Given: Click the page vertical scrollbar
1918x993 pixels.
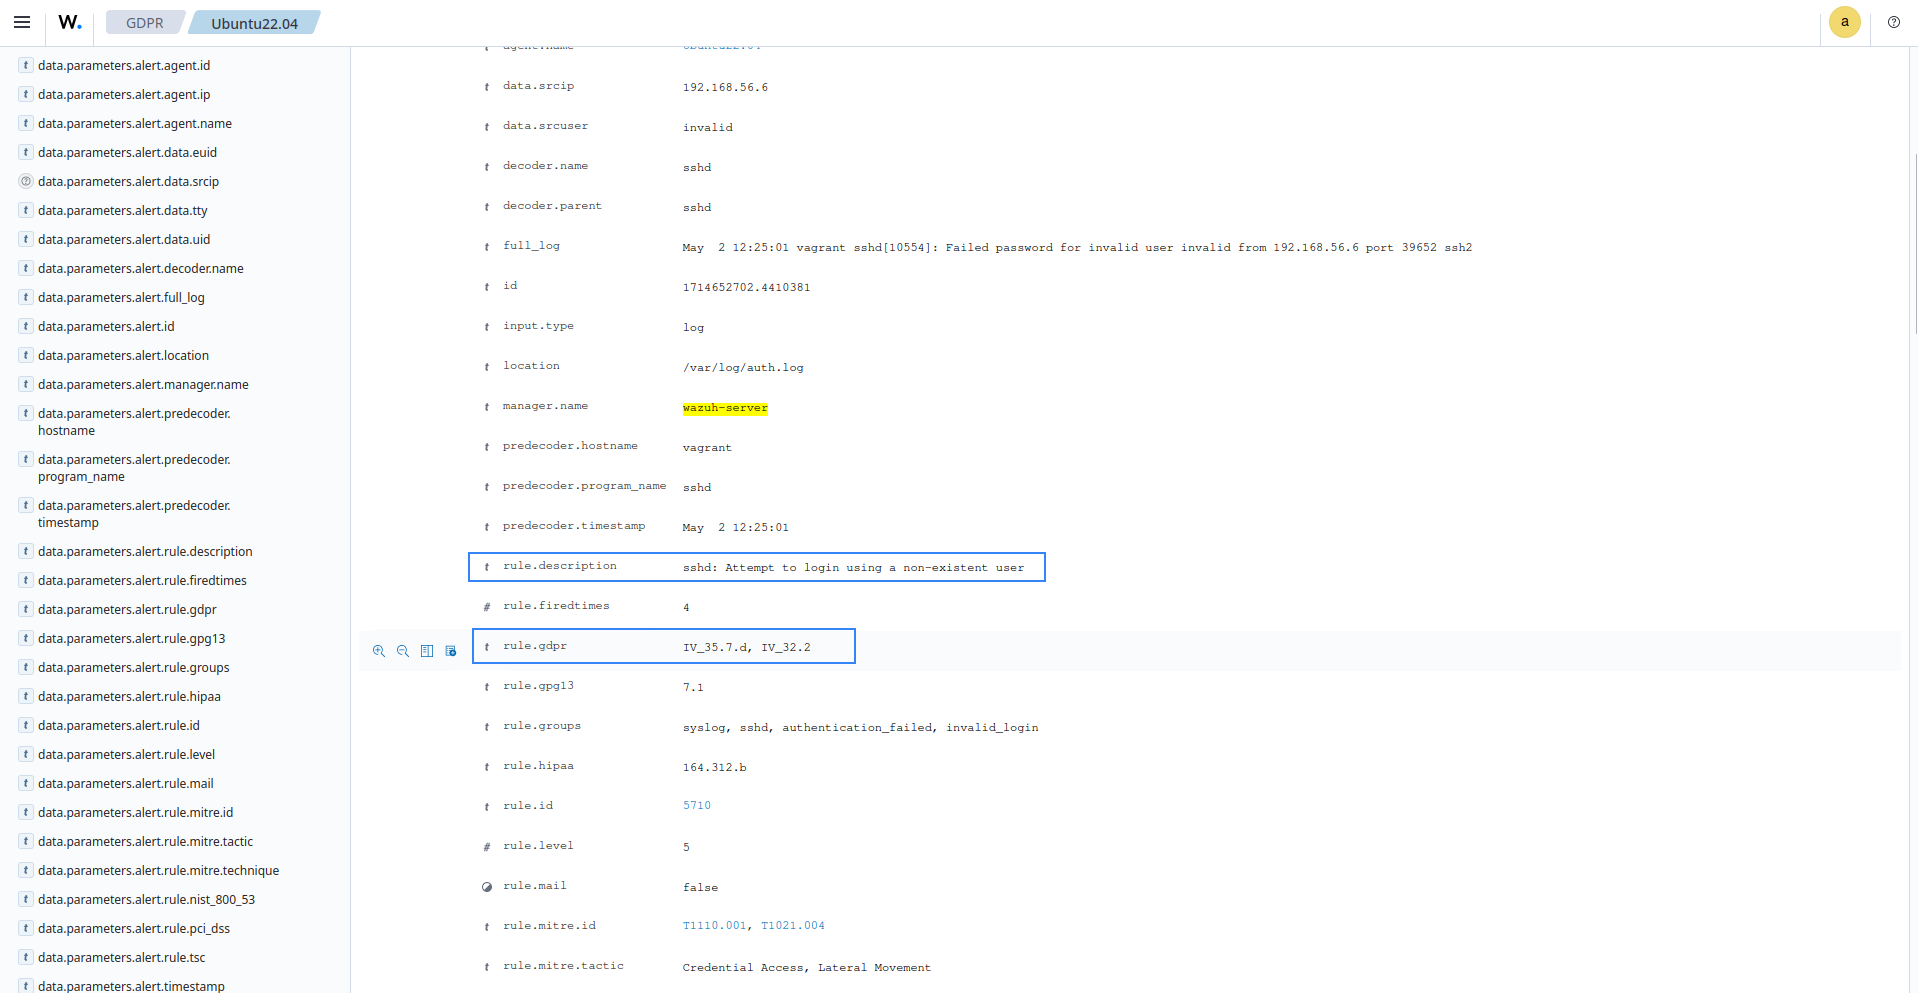Looking at the screenshot, I should (1914, 240).
